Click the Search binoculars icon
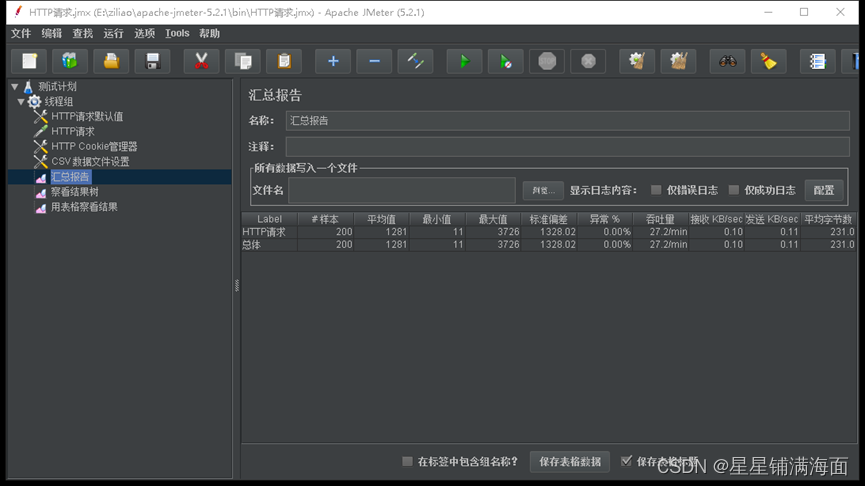 coord(728,61)
